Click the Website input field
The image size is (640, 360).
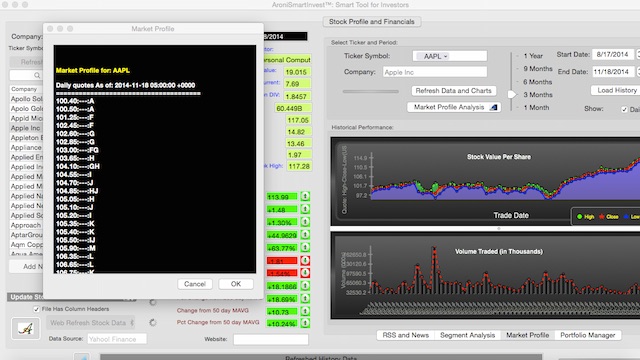271,339
